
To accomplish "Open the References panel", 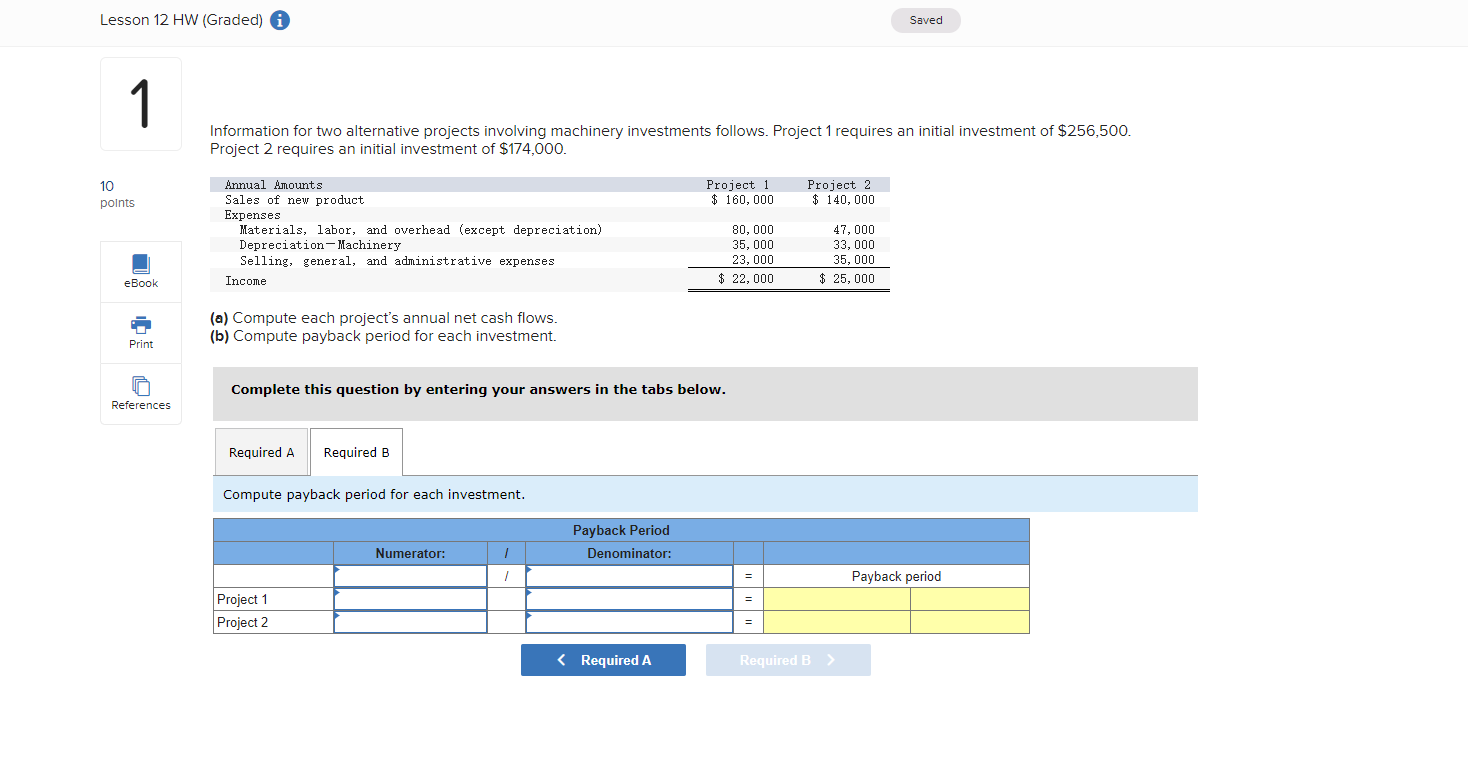I will [140, 393].
